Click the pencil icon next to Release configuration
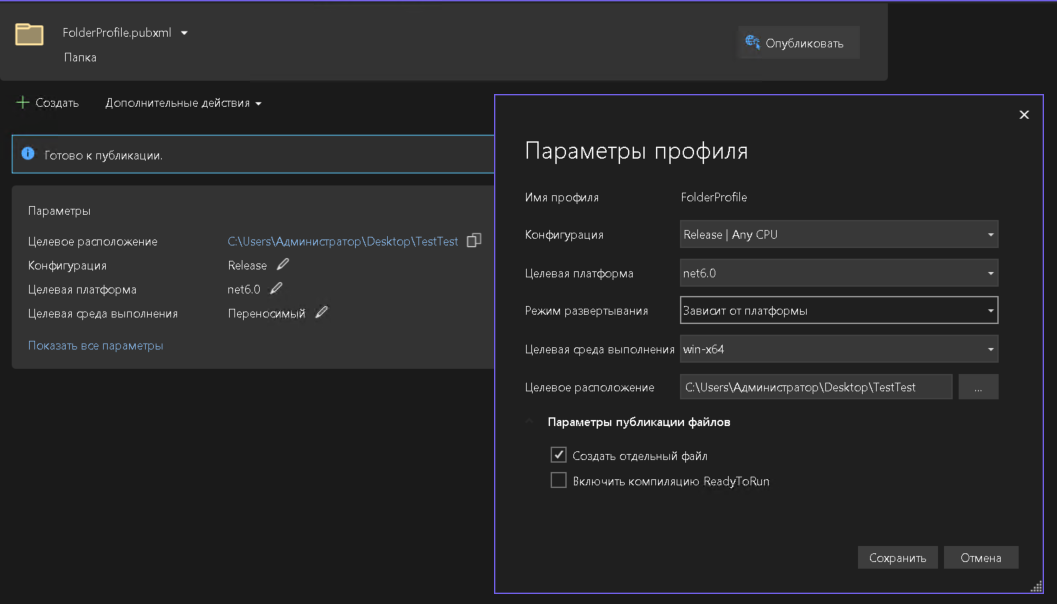The height and width of the screenshot is (604, 1057). (x=283, y=265)
